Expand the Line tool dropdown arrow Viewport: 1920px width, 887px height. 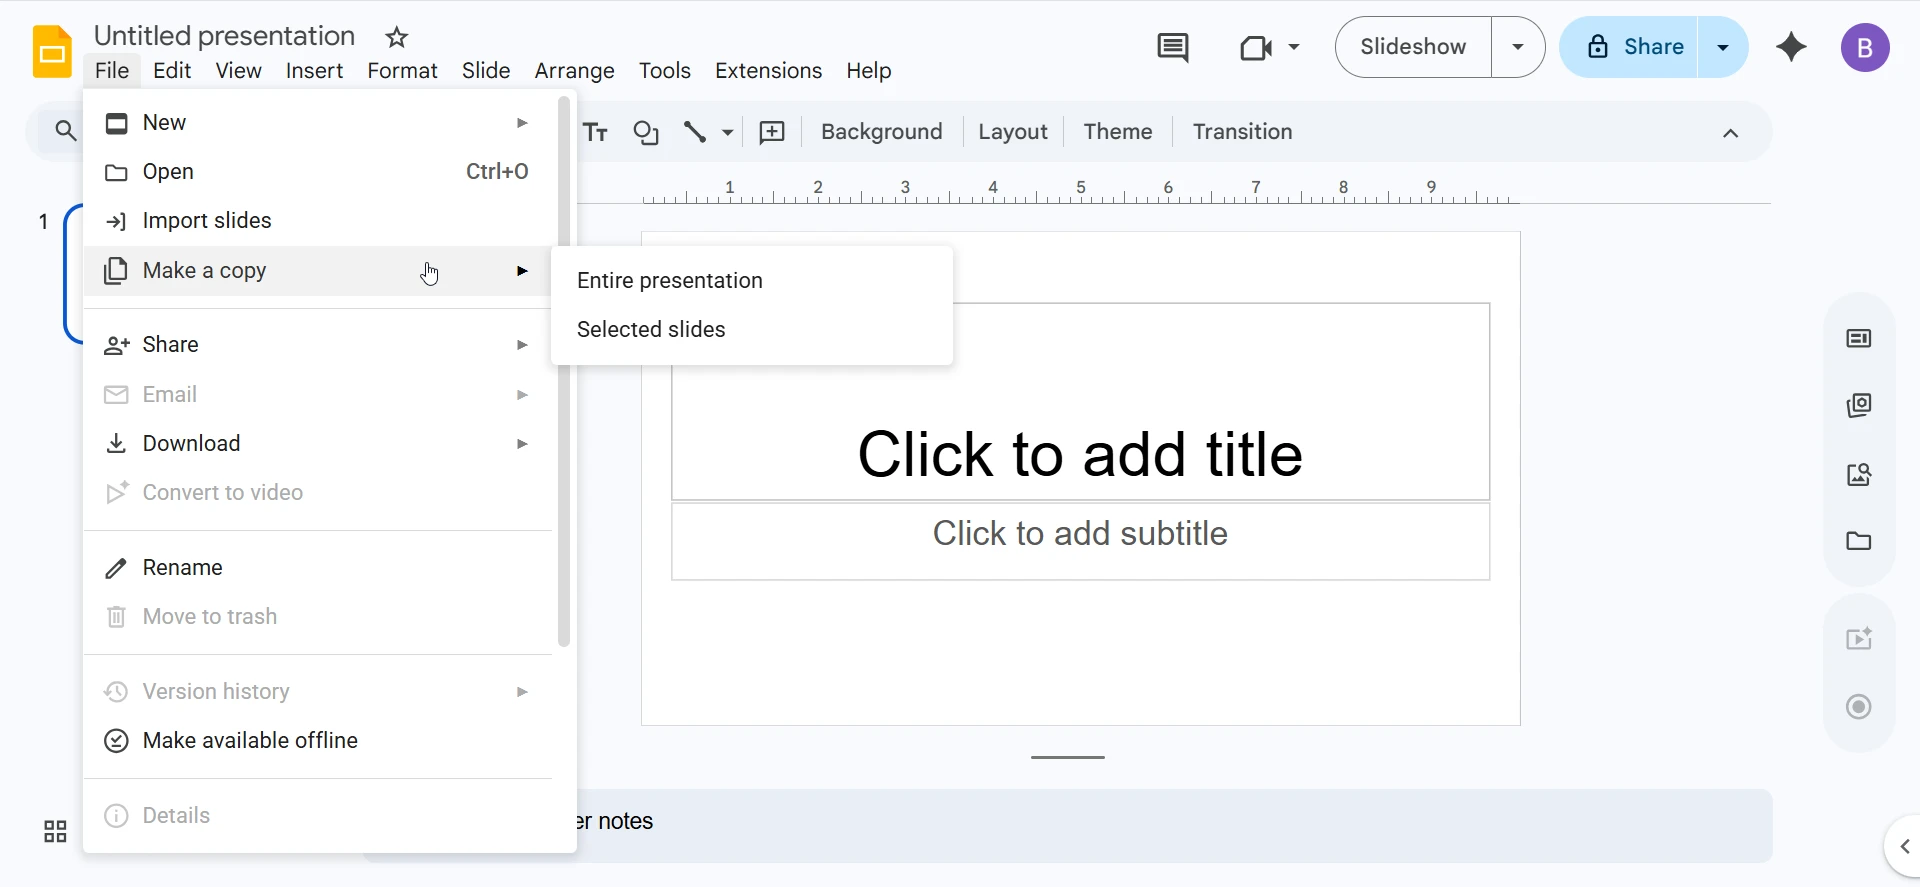click(728, 132)
